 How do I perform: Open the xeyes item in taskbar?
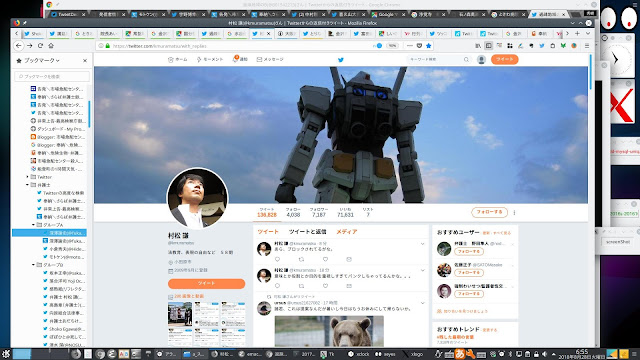point(385,354)
